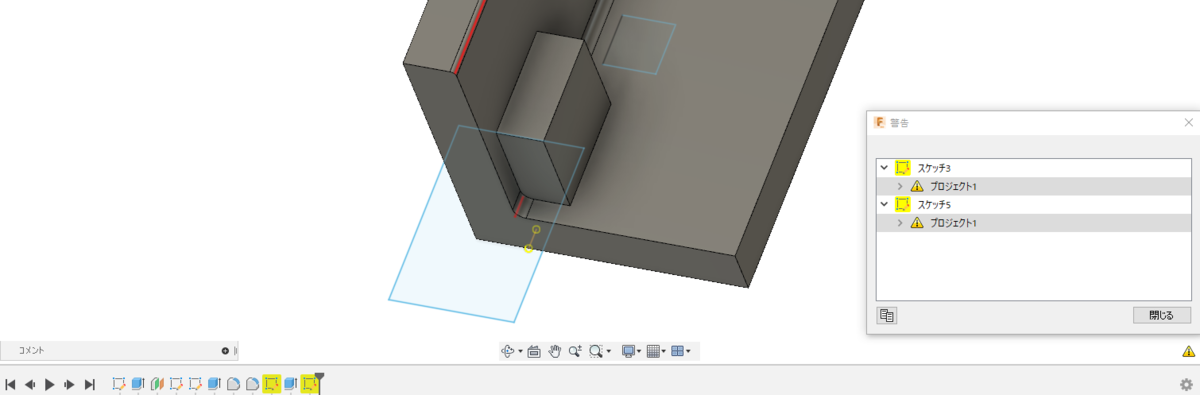The width and height of the screenshot is (1200, 395).
Task: Expand Display Settings dropdown arrow
Action: click(x=639, y=352)
